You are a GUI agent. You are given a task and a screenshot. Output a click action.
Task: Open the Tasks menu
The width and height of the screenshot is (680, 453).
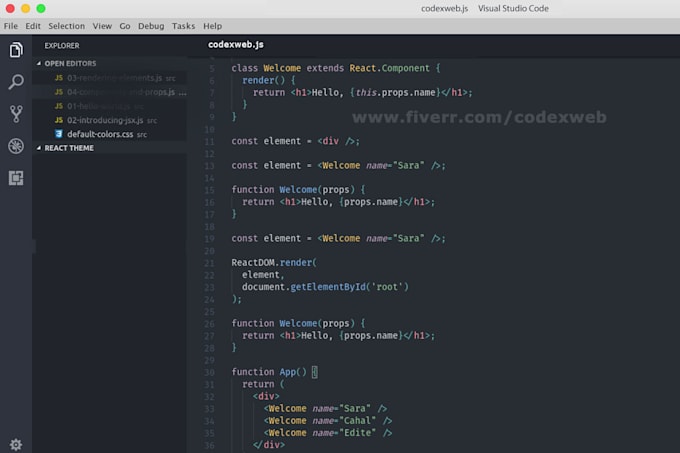point(183,26)
